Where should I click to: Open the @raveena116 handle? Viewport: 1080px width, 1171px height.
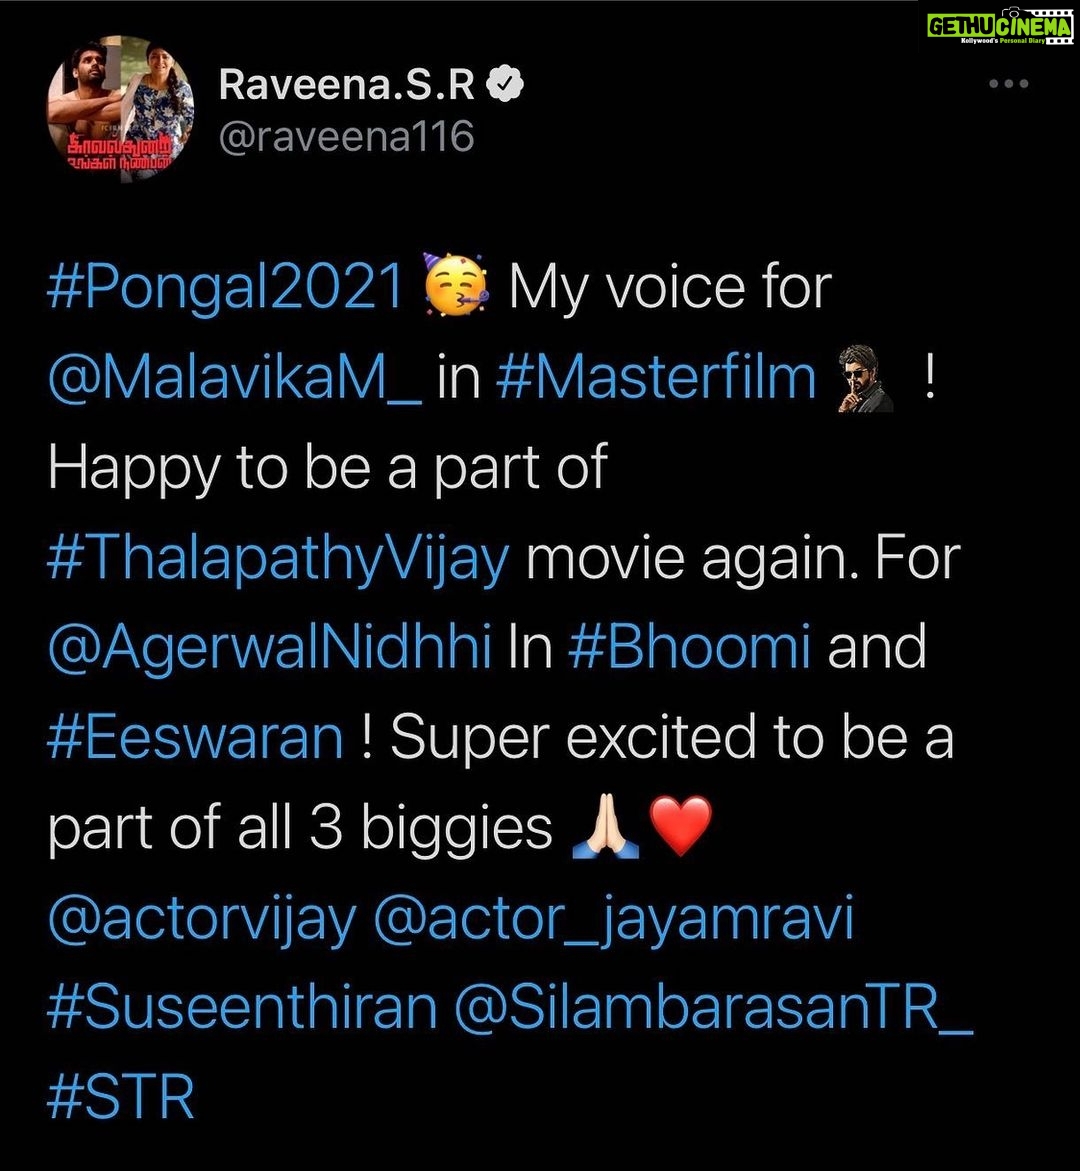(x=347, y=136)
